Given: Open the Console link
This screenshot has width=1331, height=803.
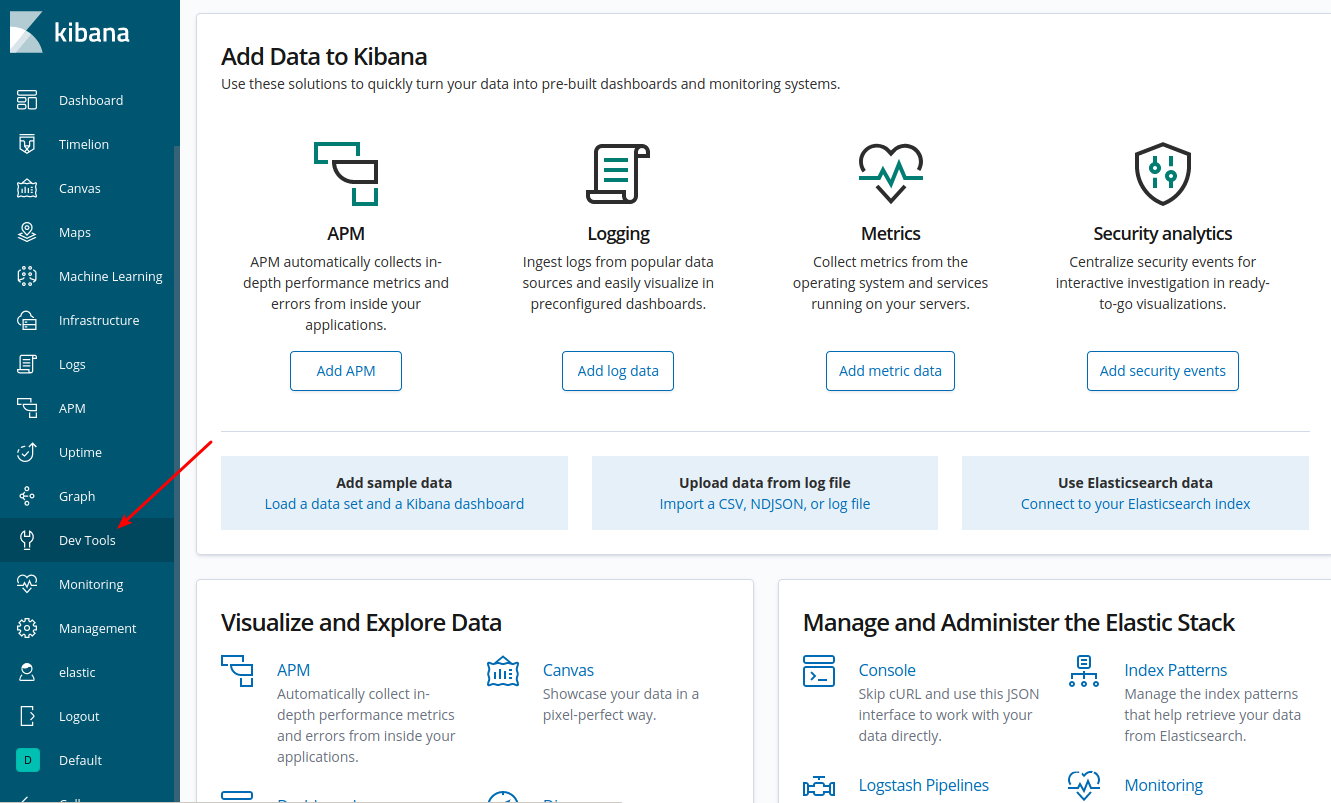Looking at the screenshot, I should [887, 670].
